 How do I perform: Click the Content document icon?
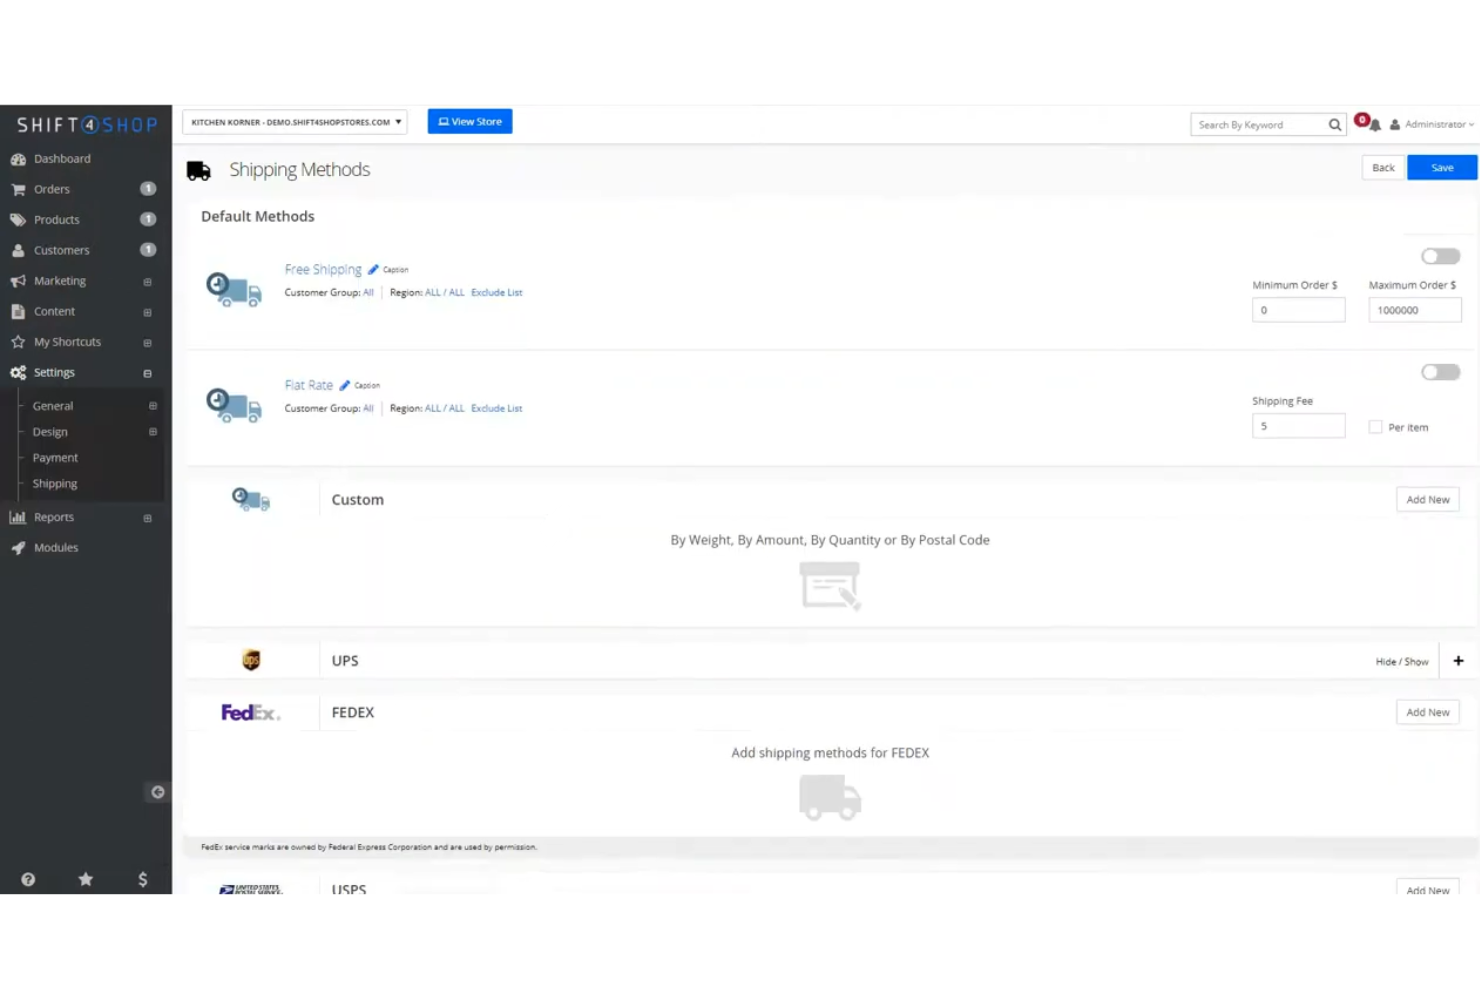coord(18,311)
